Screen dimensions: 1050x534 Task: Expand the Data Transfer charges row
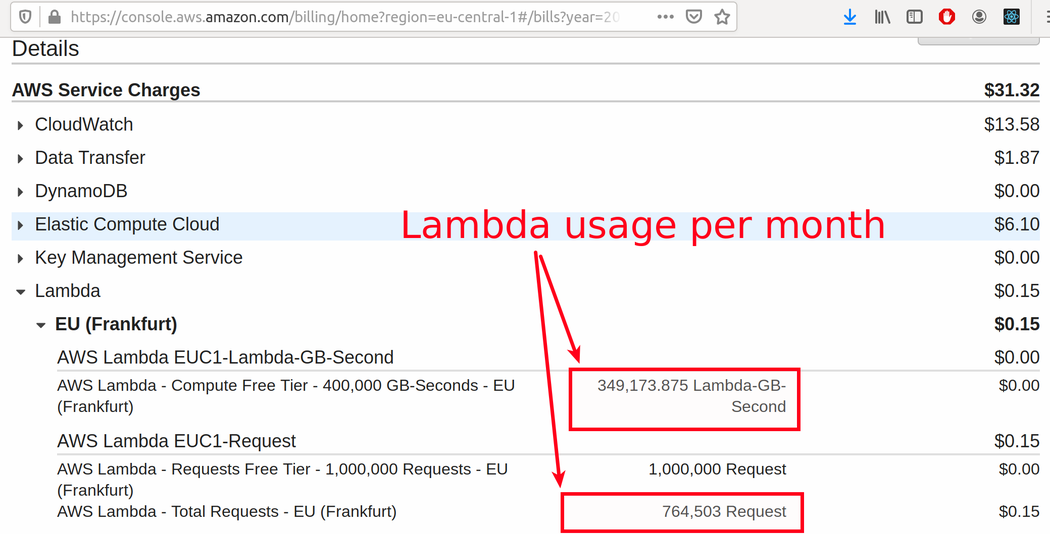(20, 159)
